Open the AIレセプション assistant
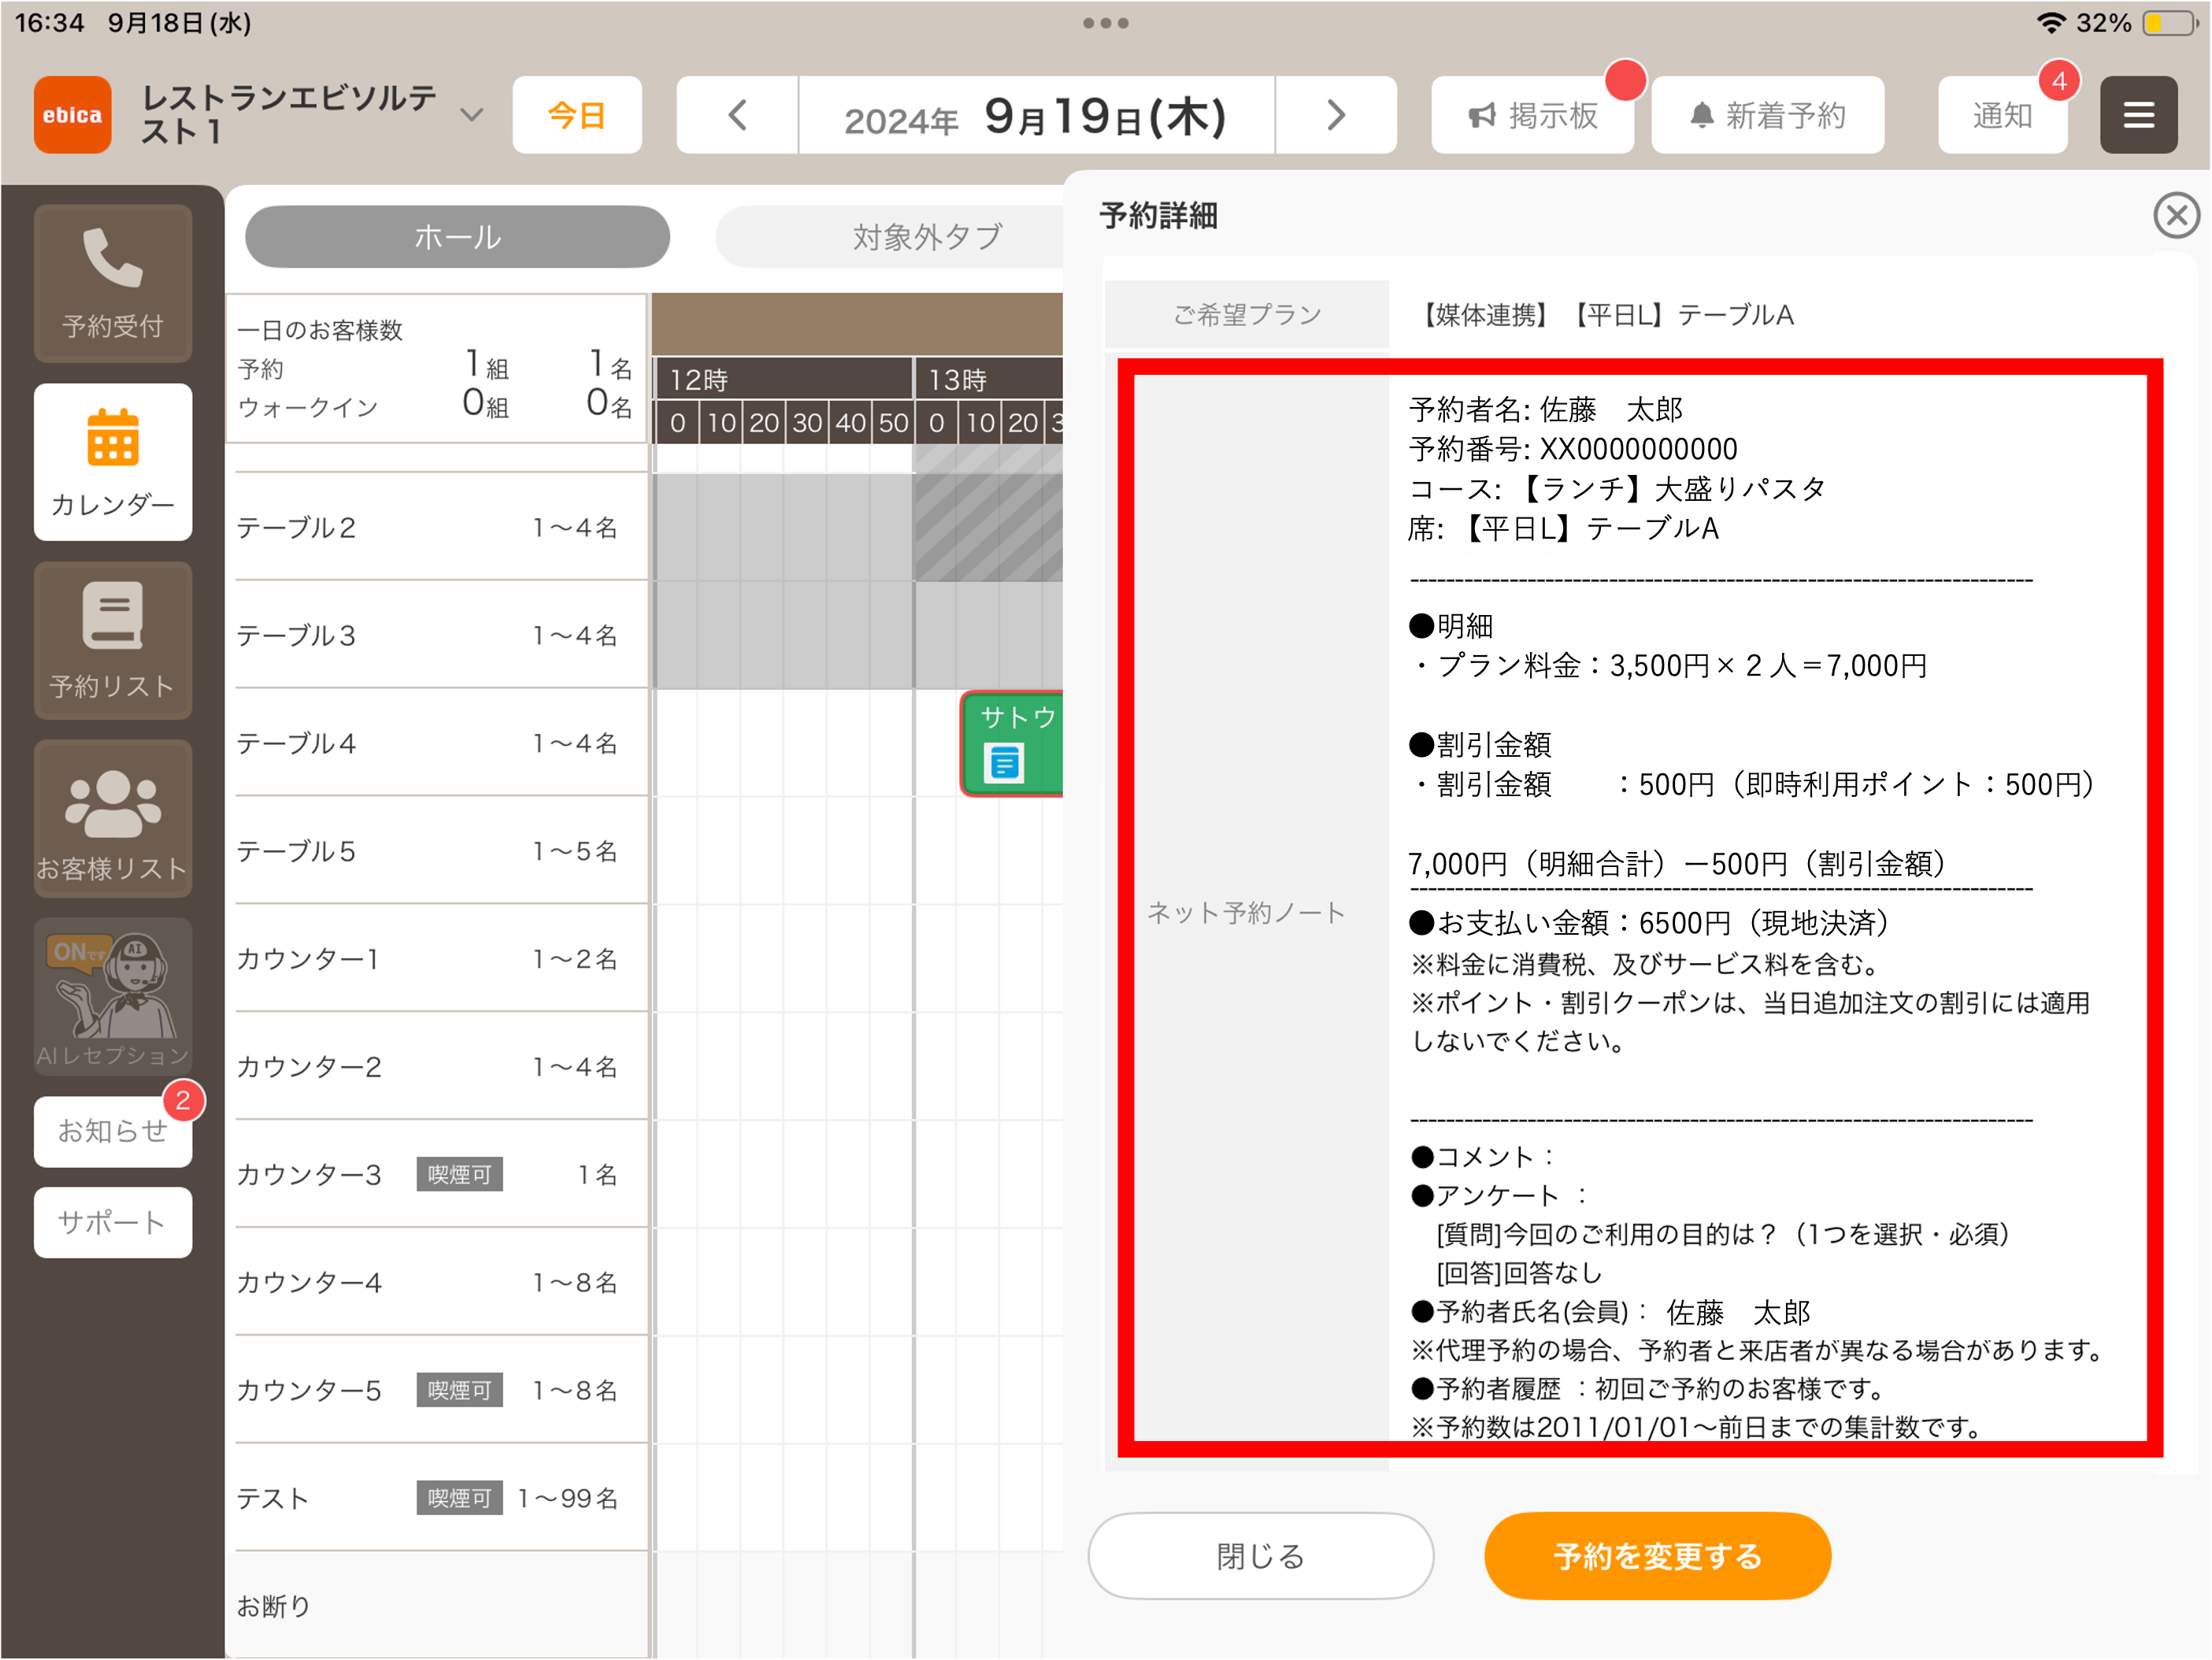This screenshot has height=1660, width=2212. pyautogui.click(x=113, y=997)
